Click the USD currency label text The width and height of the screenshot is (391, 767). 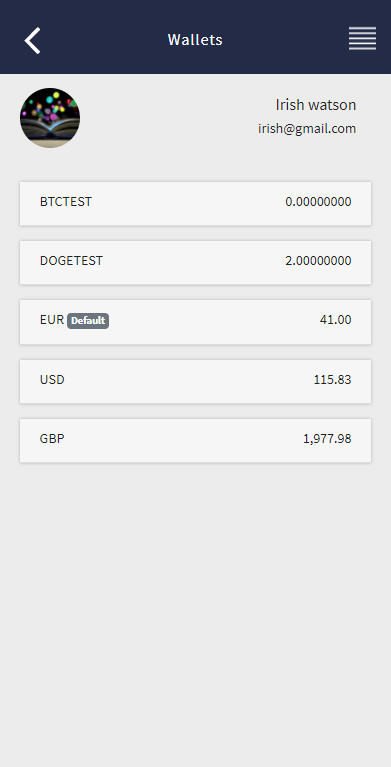[x=52, y=380]
